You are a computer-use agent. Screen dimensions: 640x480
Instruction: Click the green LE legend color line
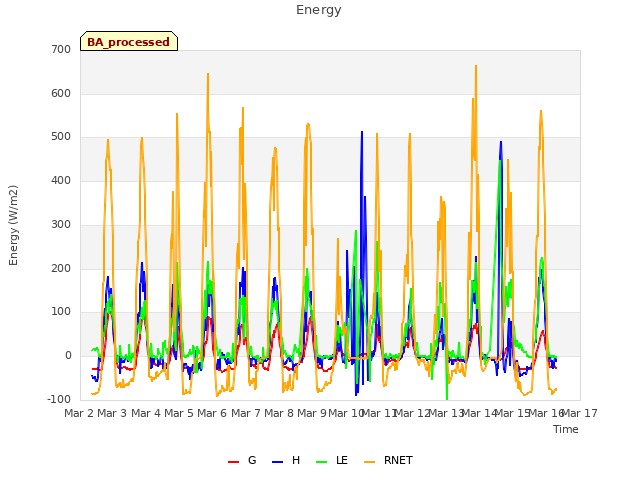[322, 462]
